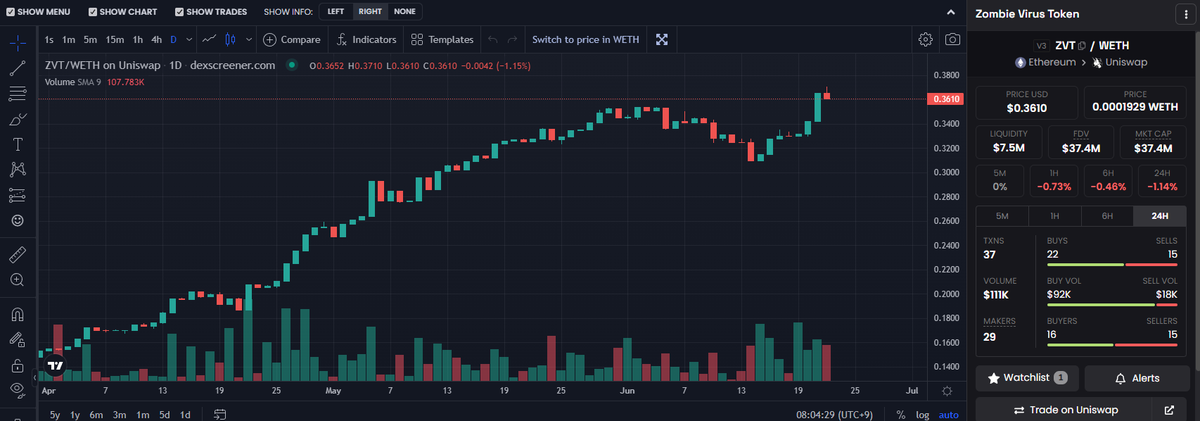Toggle stay in drawing mode pencil-lock icon
Image resolution: width=1200 pixels, height=421 pixels.
[x=17, y=340]
